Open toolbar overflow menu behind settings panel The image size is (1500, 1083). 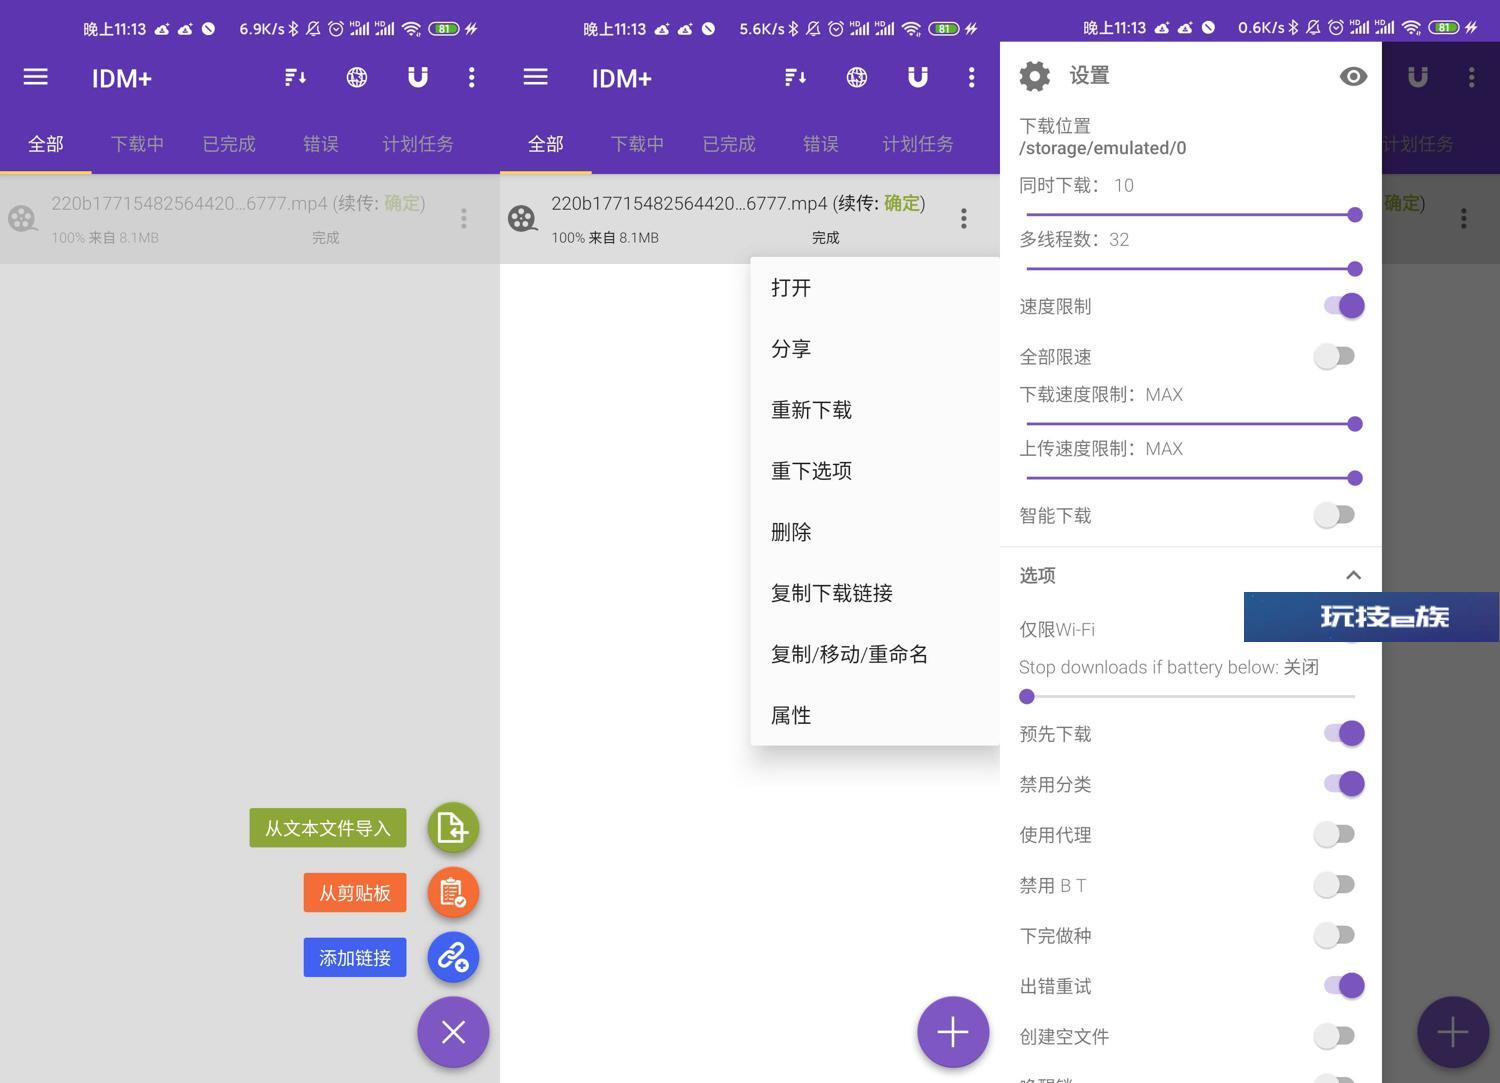point(1472,77)
